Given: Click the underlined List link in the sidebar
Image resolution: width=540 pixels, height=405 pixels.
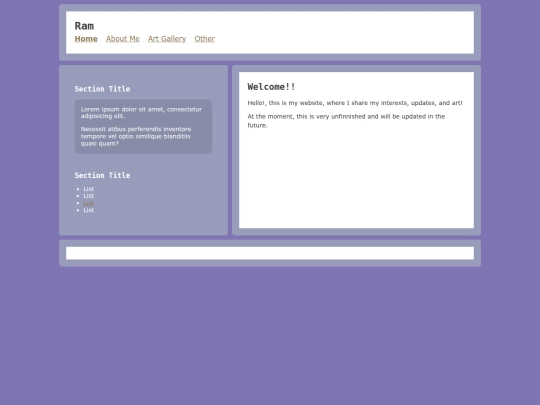Looking at the screenshot, I should click(x=89, y=203).
